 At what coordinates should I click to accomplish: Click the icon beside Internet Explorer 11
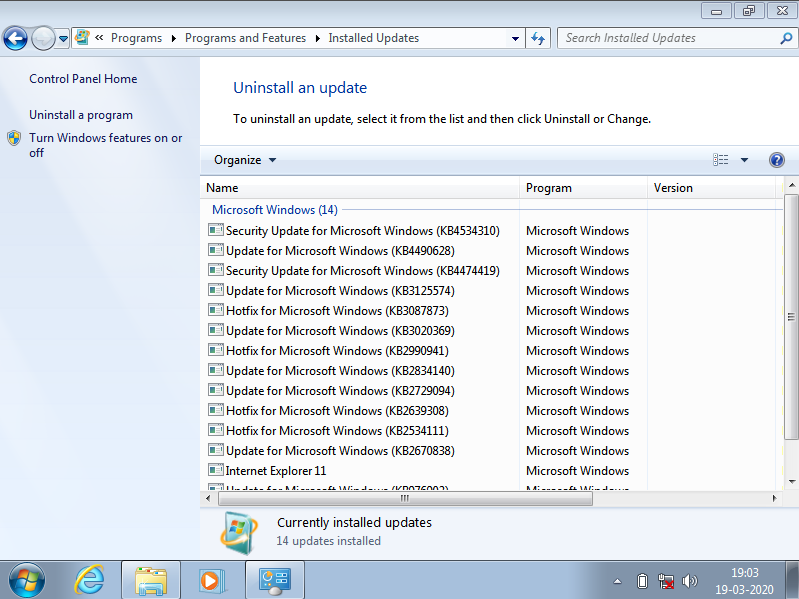point(216,470)
